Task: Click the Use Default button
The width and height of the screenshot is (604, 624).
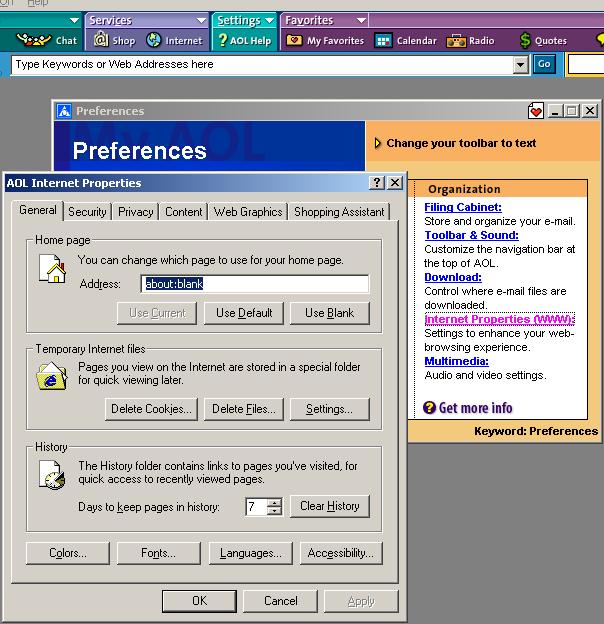Action: click(244, 313)
